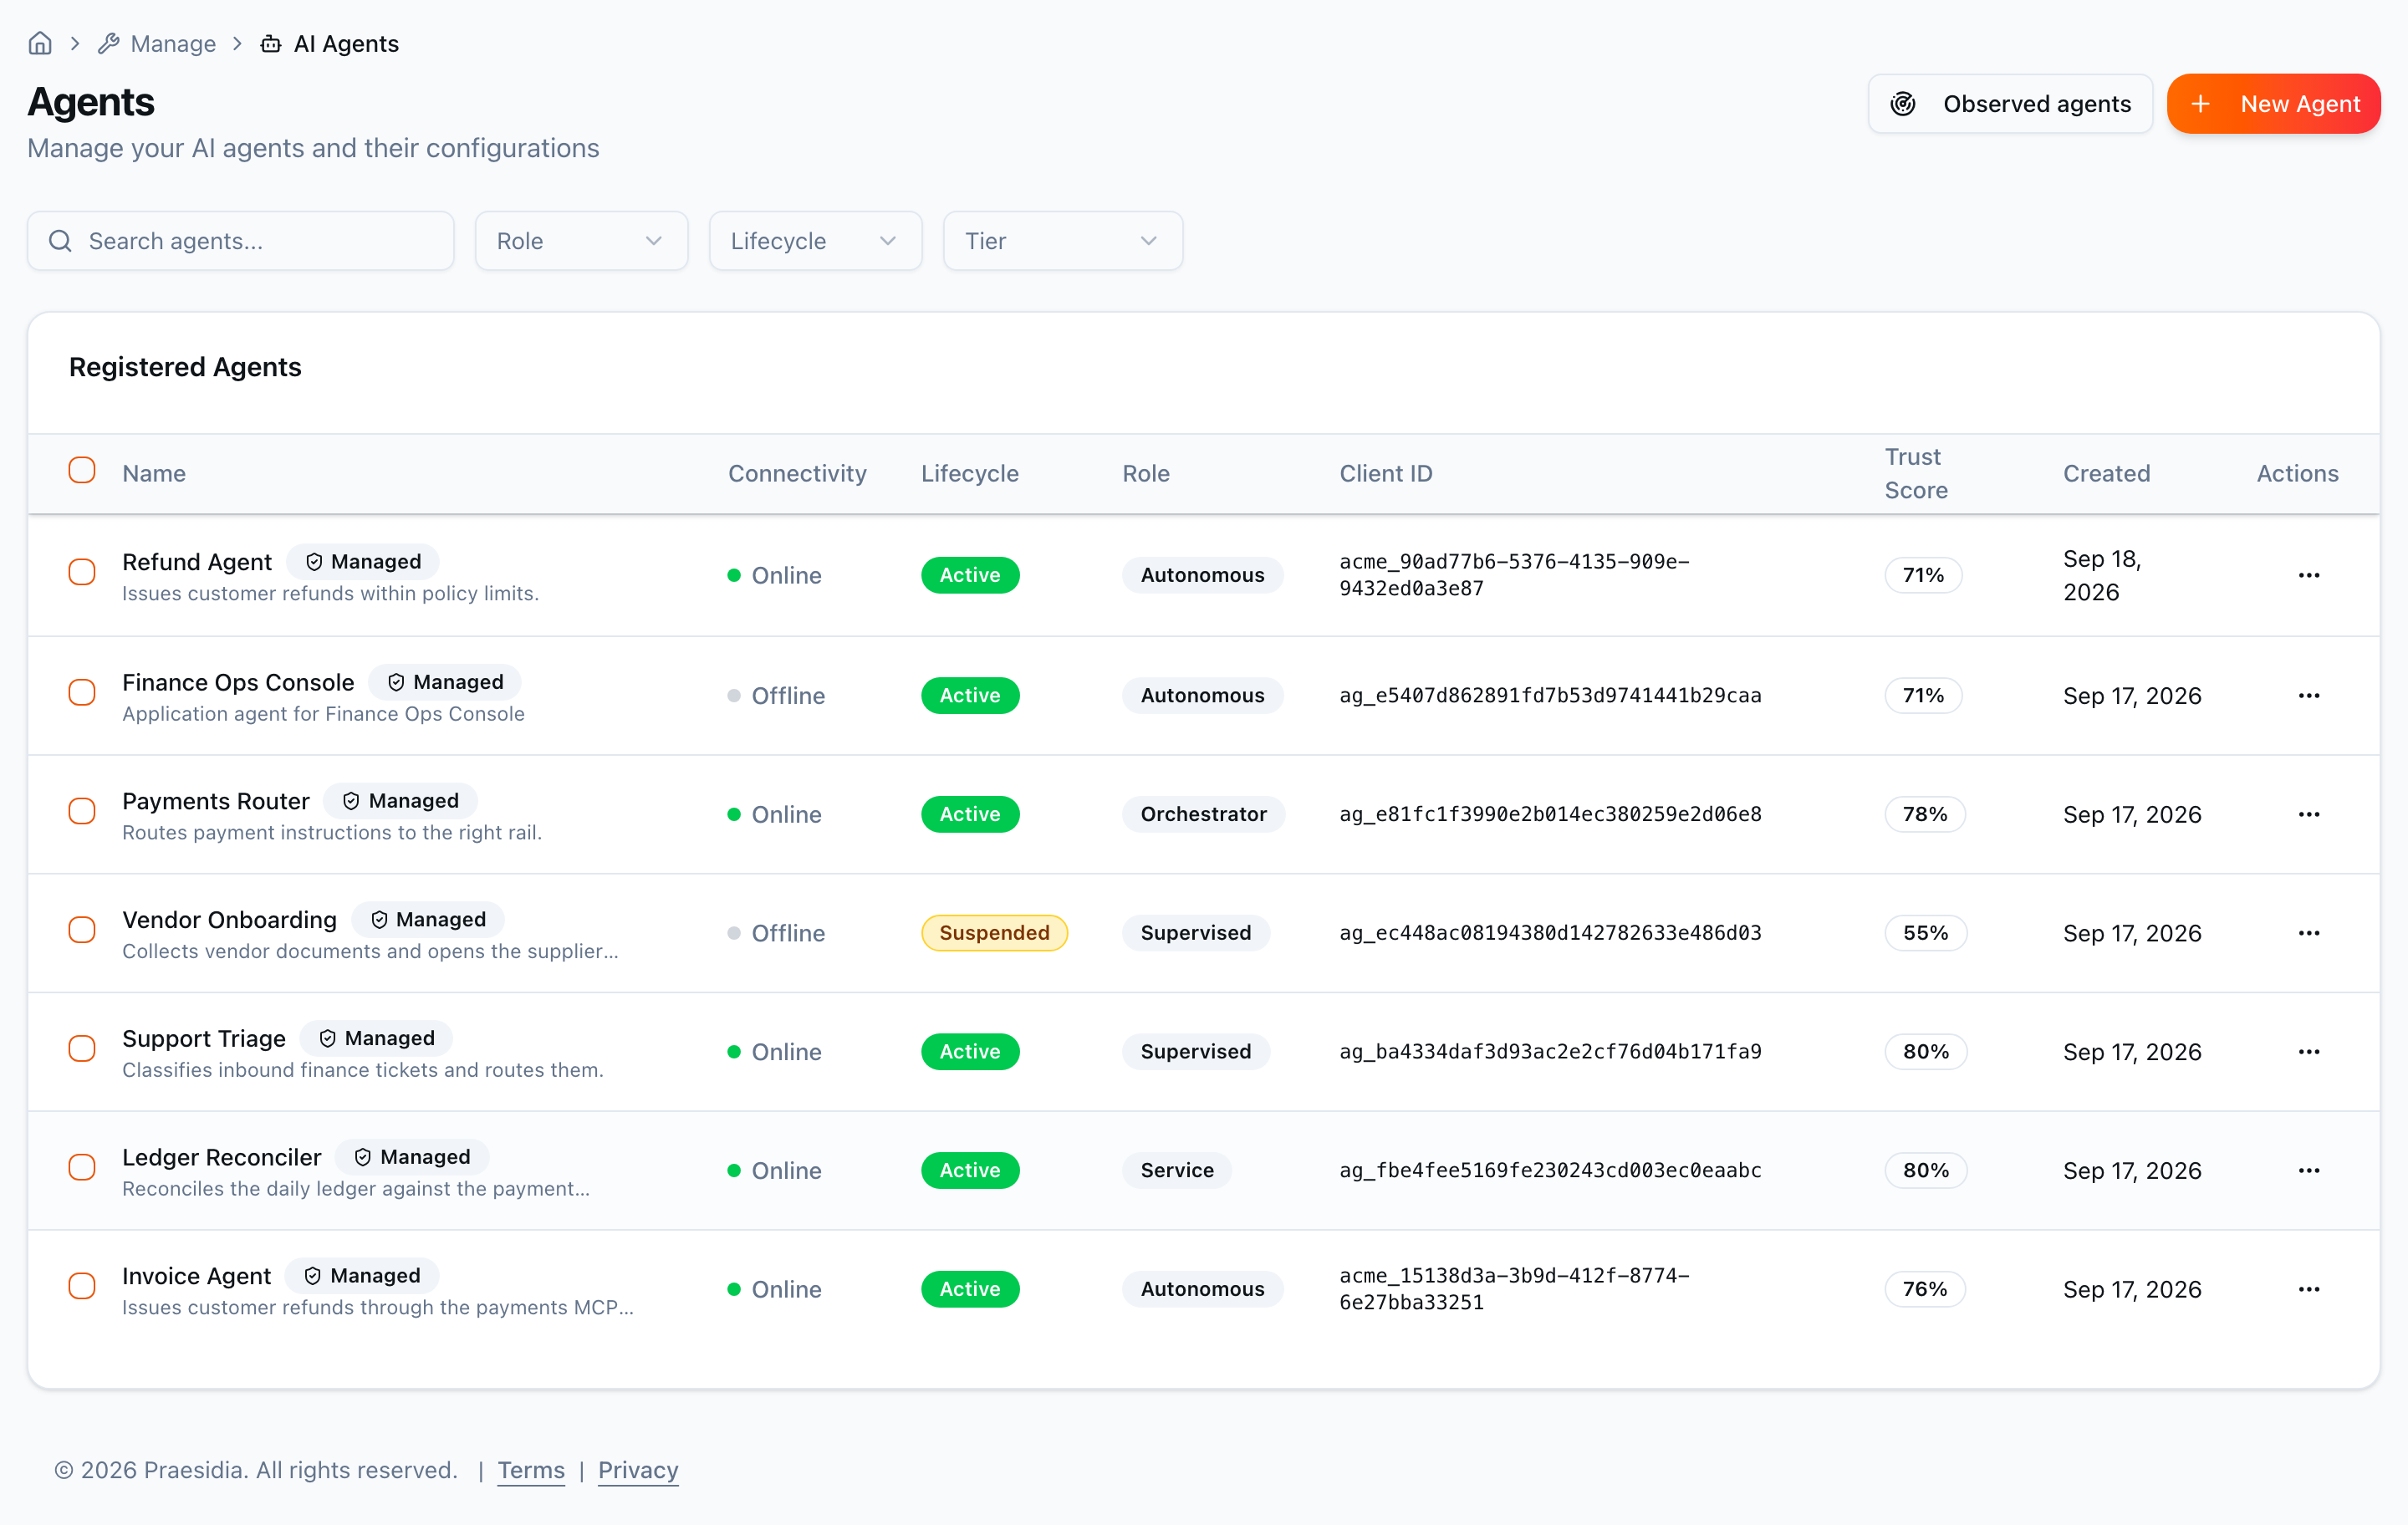Open Observed agents view

pos(2010,104)
